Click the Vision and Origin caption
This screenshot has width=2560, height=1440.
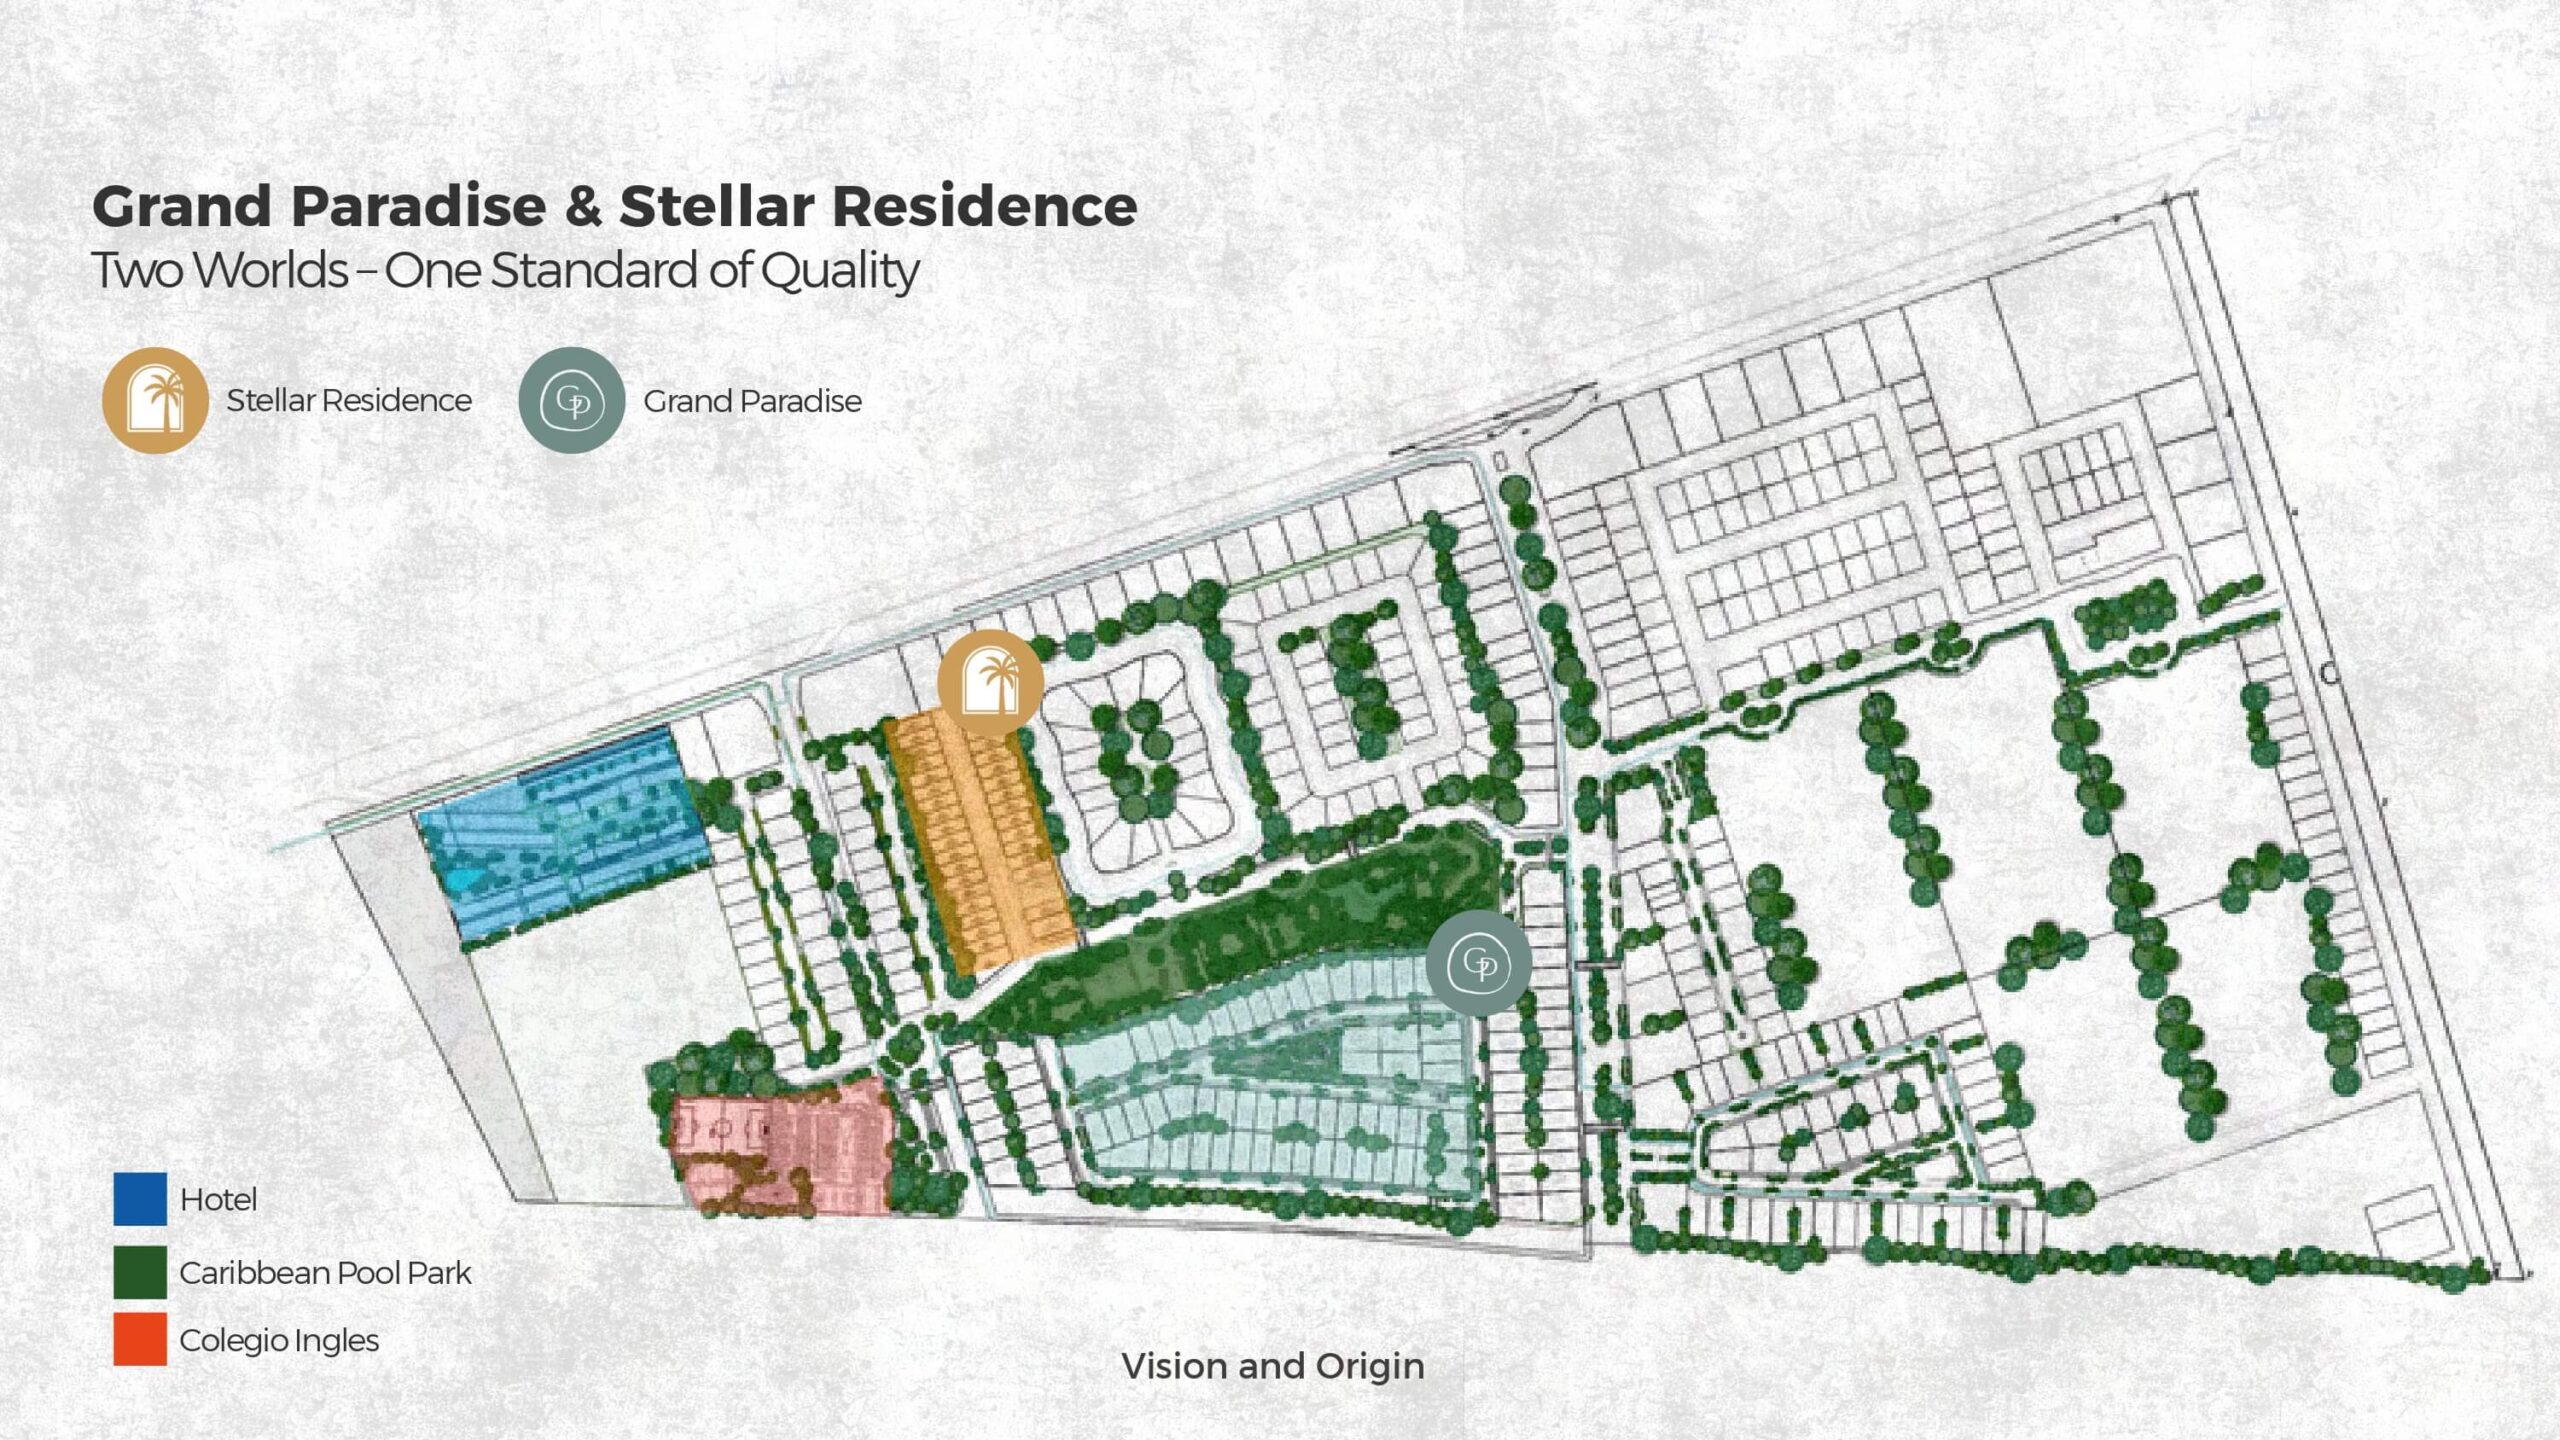1273,1366
